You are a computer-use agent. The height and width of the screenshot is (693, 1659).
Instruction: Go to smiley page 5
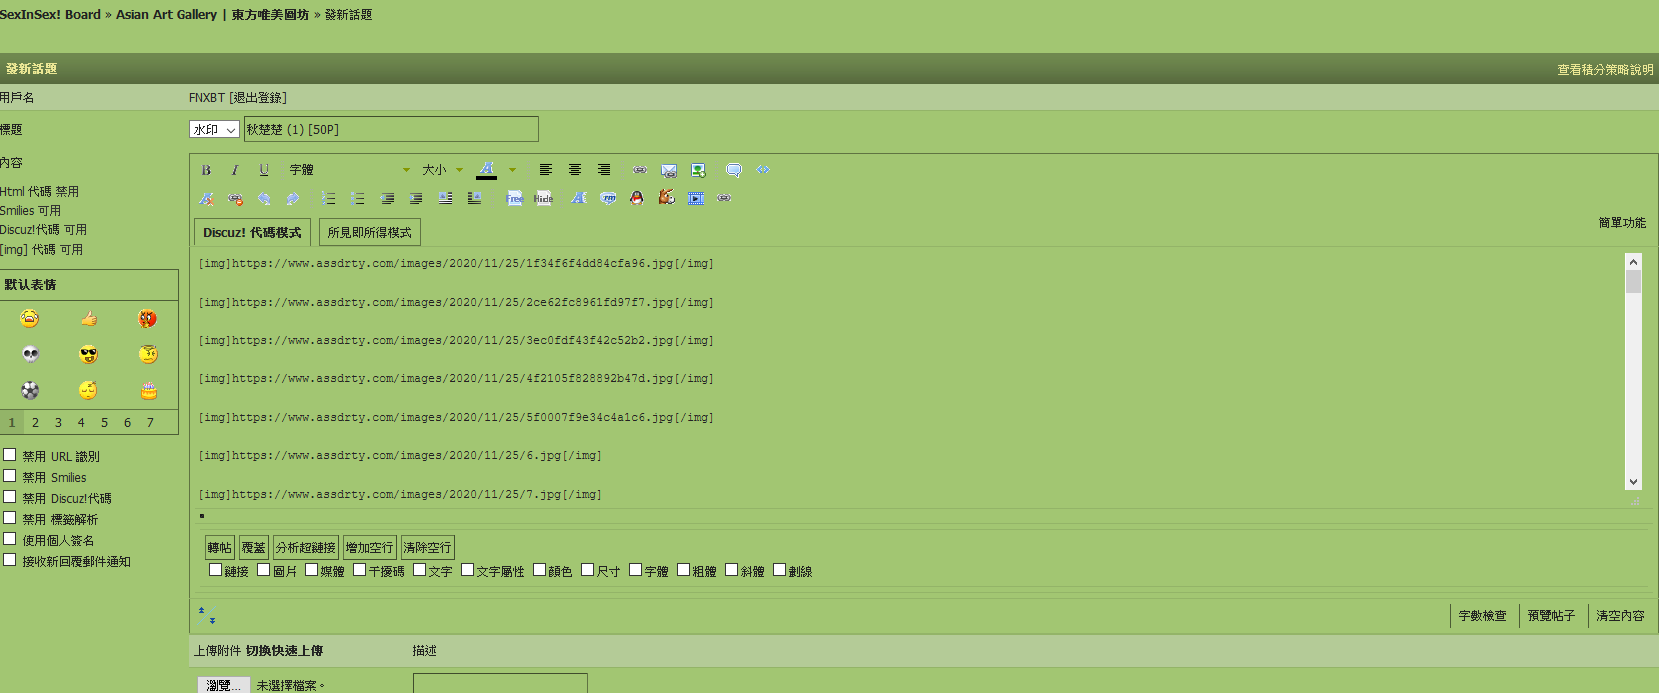pos(104,423)
